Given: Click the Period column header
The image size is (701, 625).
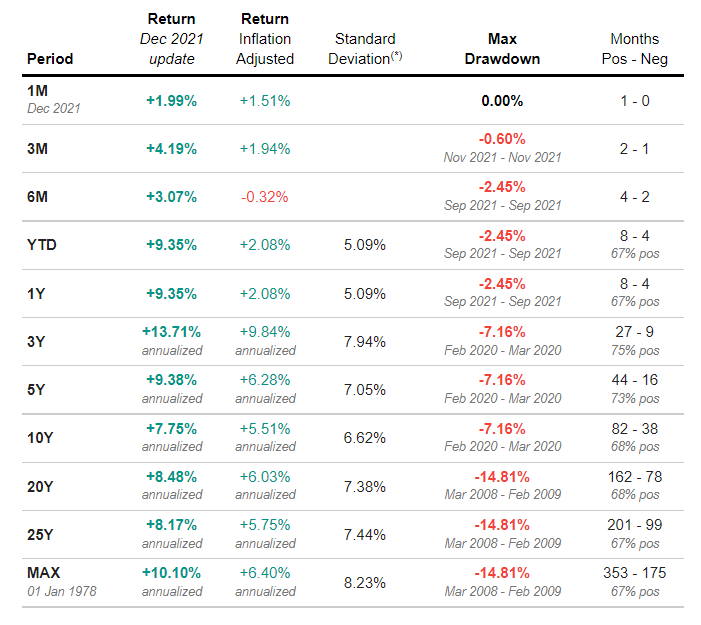Looking at the screenshot, I should (50, 58).
